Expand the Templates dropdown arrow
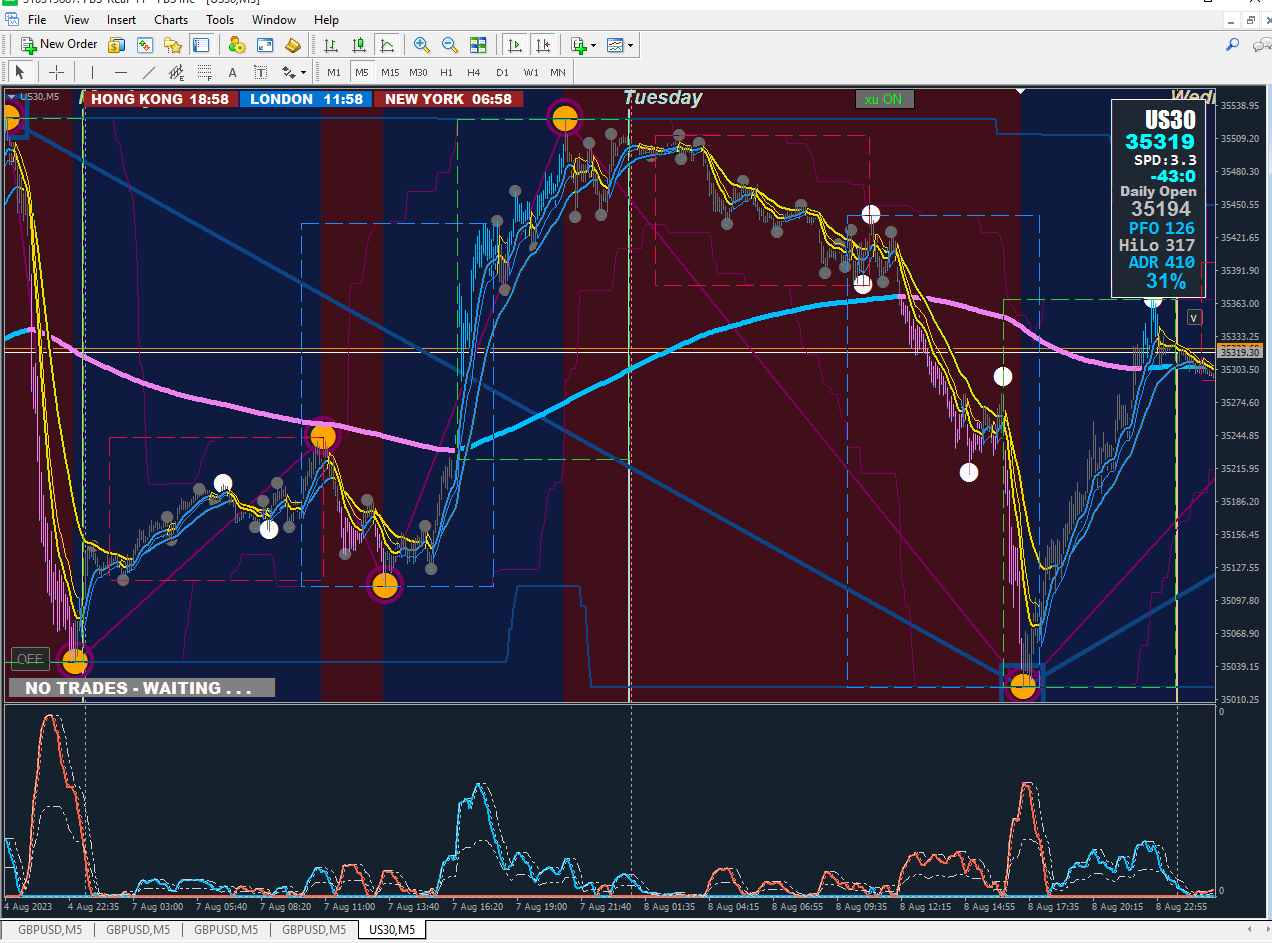1272x943 pixels. pos(630,45)
